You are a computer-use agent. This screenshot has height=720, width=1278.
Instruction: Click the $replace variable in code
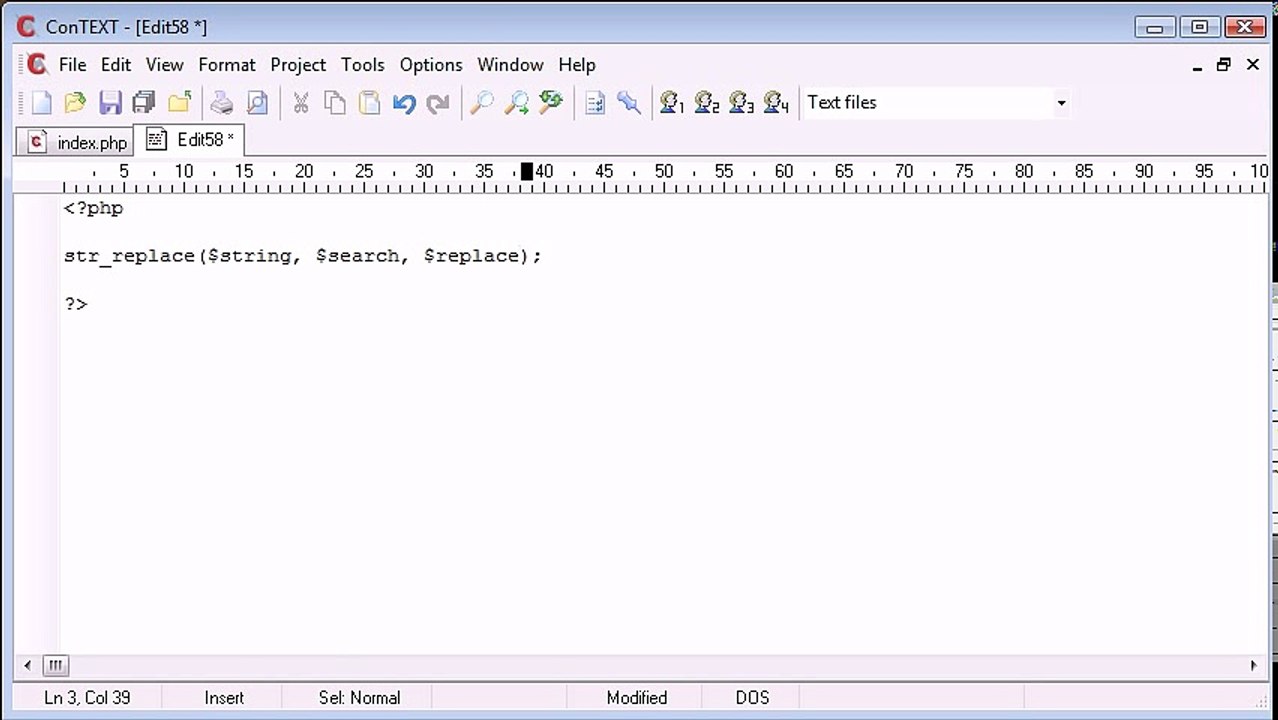[x=471, y=256]
